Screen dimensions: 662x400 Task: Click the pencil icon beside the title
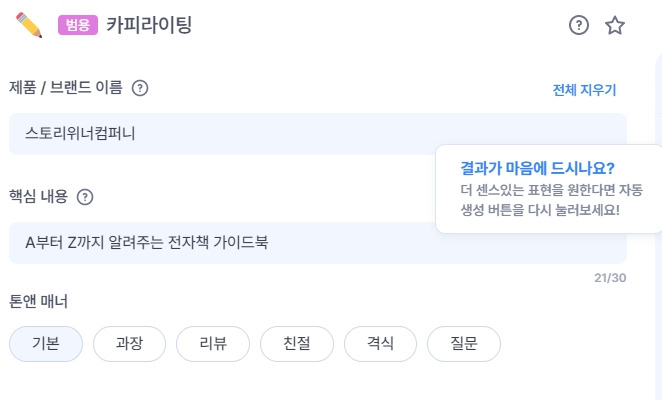[29, 25]
